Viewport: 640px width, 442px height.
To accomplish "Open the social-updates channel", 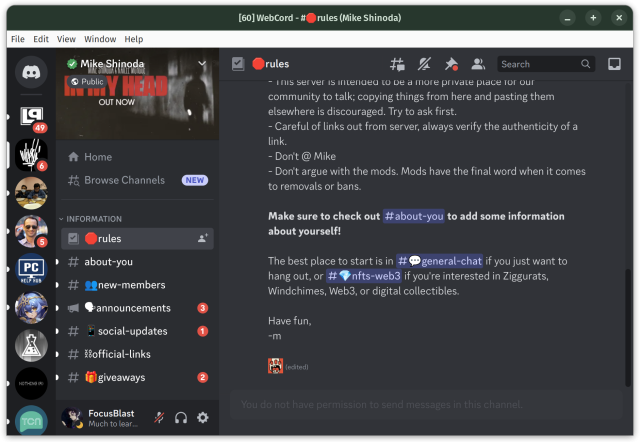I will coord(137,331).
